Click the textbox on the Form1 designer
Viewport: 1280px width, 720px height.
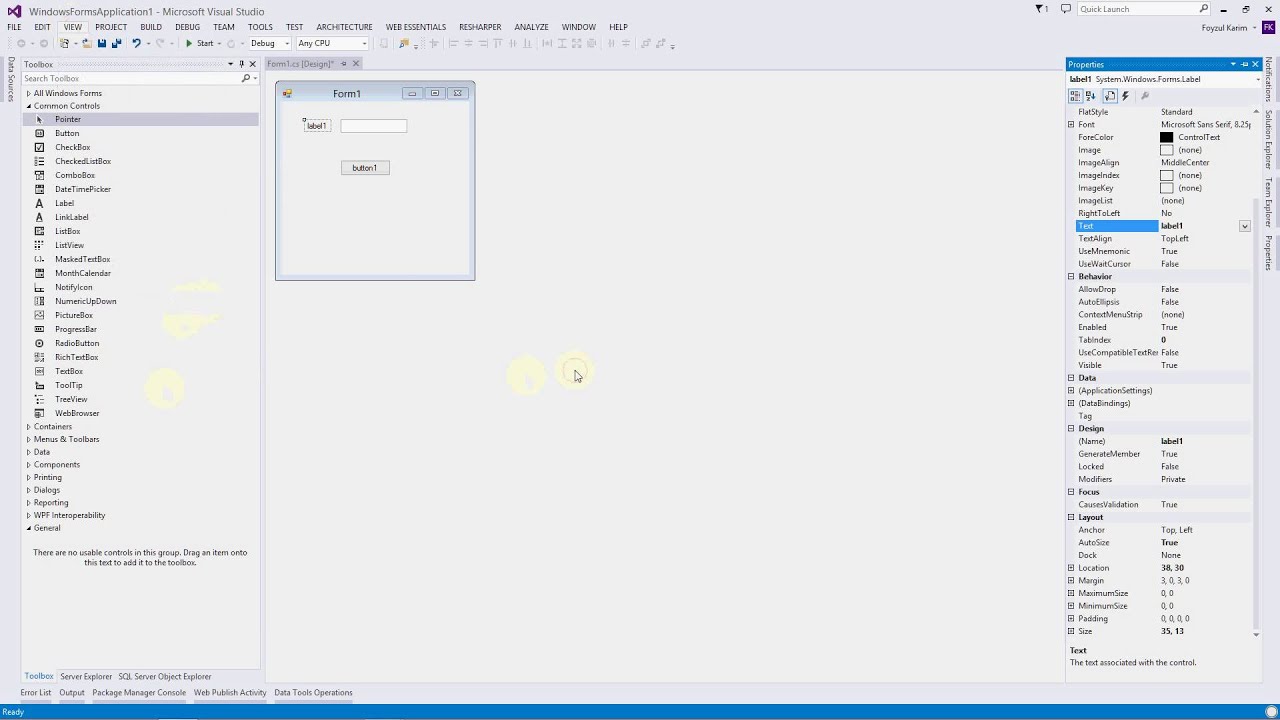374,126
